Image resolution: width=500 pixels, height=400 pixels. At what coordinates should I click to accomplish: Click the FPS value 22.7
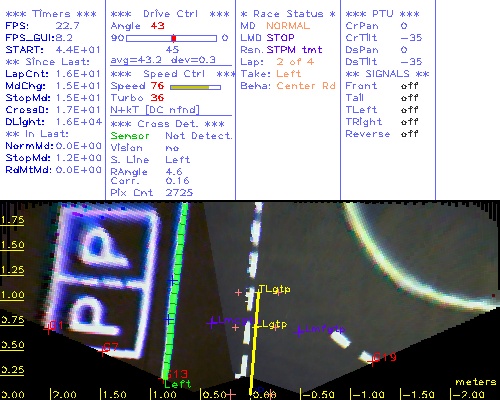click(x=68, y=26)
